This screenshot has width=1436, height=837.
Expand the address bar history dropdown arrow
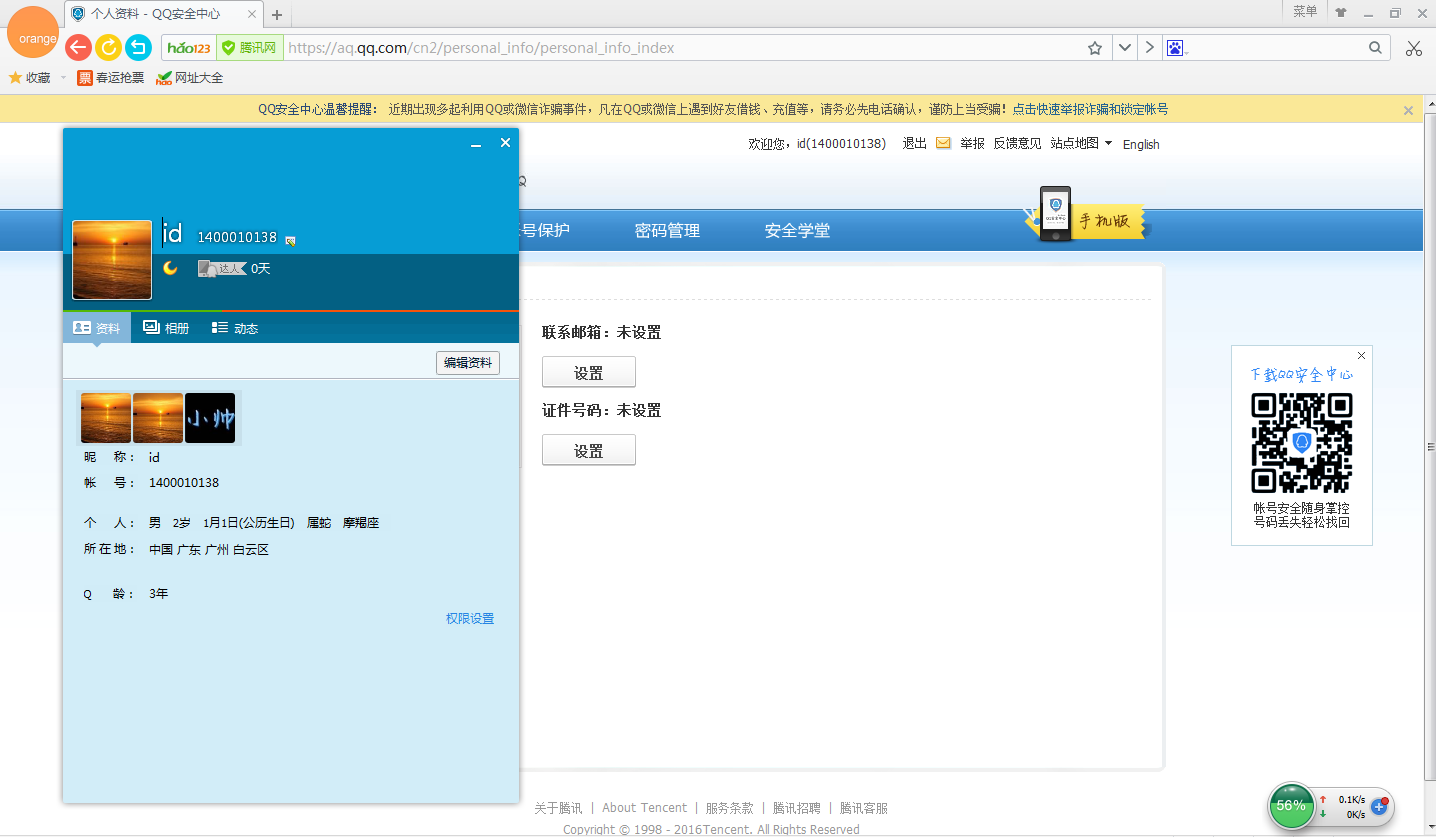point(1125,48)
